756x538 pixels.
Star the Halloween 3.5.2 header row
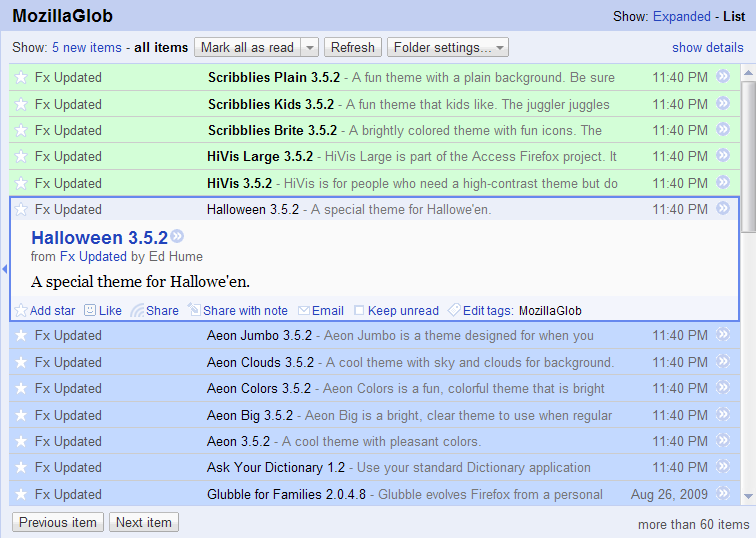(x=21, y=209)
